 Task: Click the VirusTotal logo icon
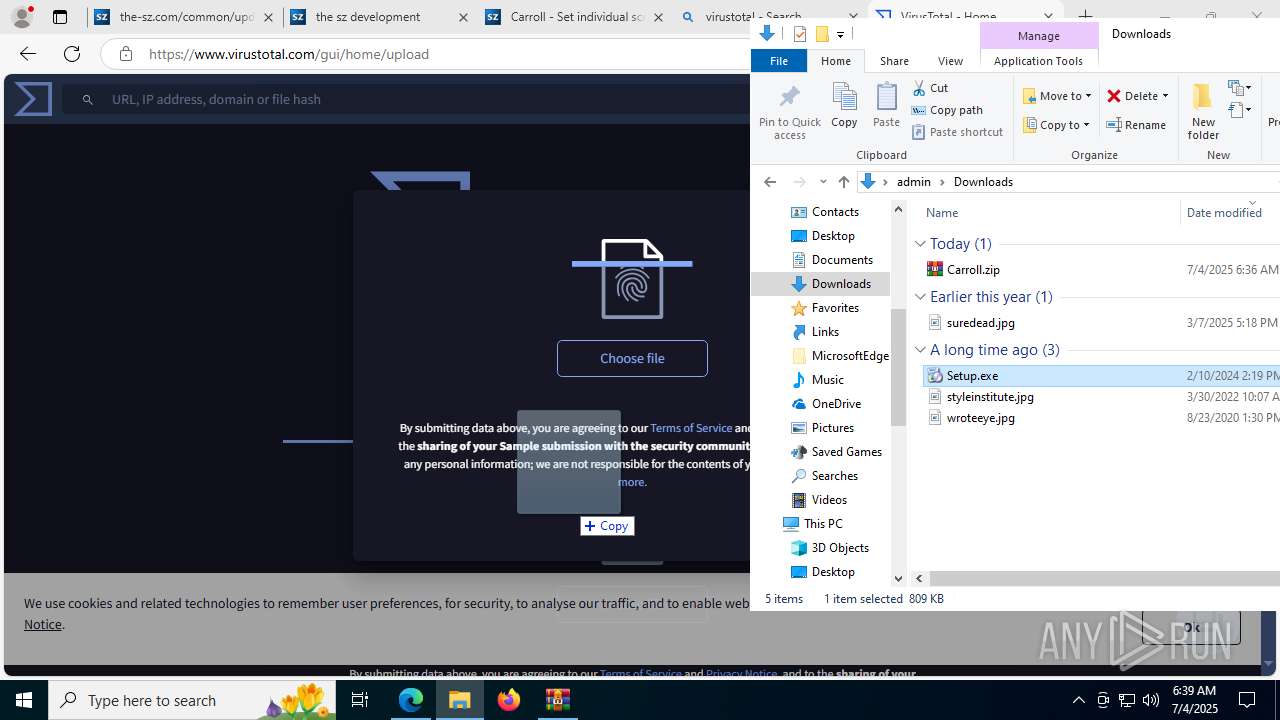click(33, 99)
